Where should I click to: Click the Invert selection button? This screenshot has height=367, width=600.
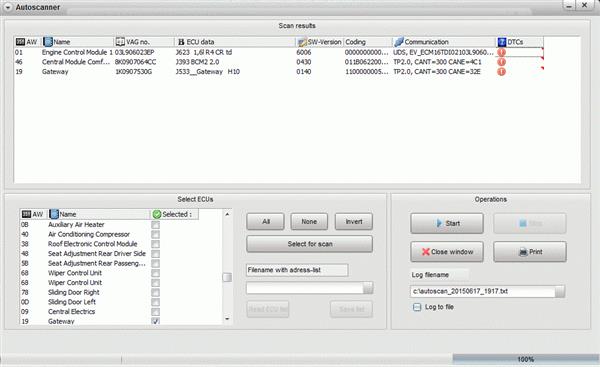click(354, 222)
